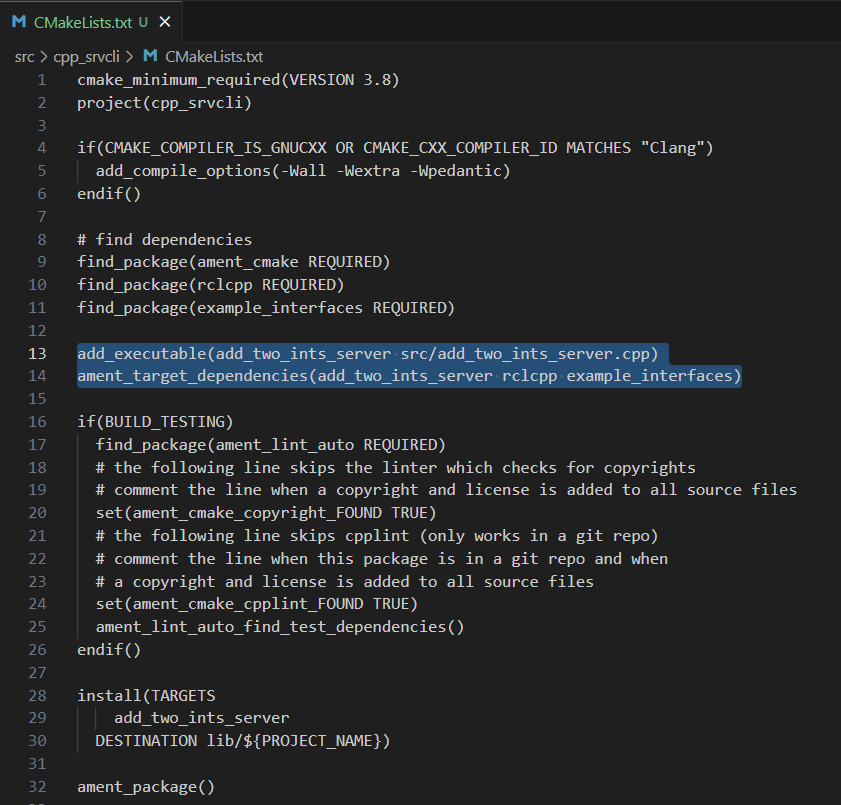Click the 'src' breadcrumb segment
Viewport: 841px width, 805px height.
point(25,57)
